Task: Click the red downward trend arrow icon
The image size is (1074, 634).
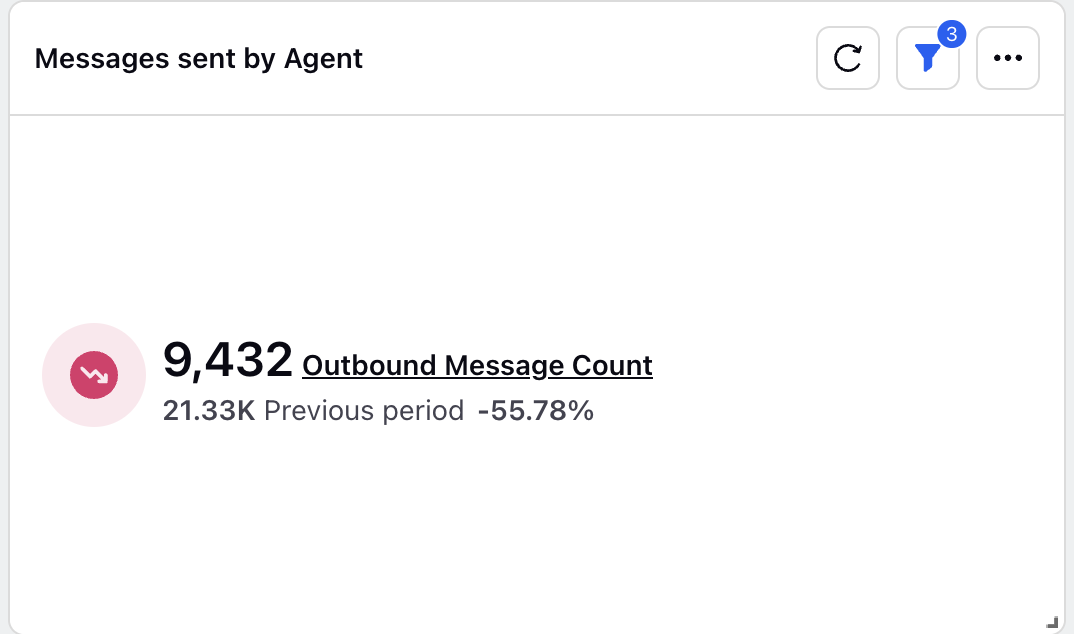Action: [x=94, y=375]
